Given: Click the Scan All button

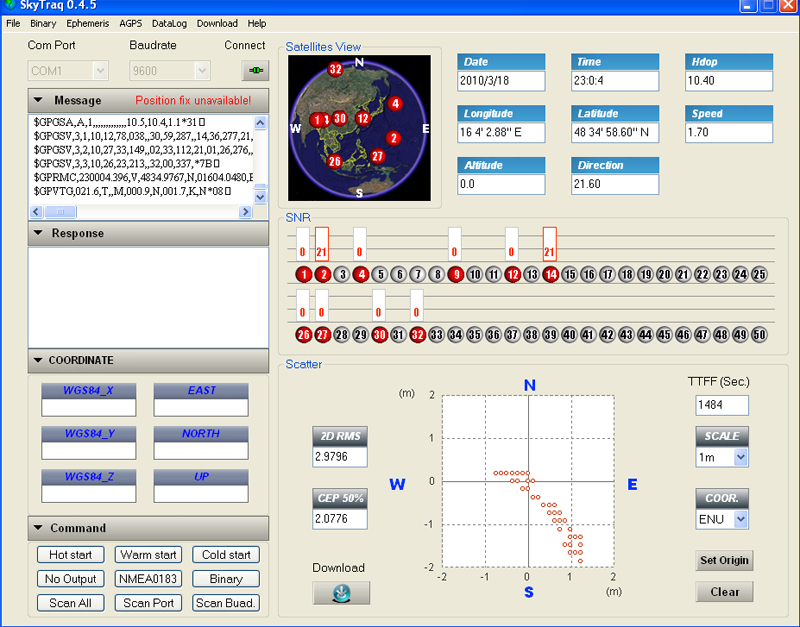Looking at the screenshot, I should pos(70,603).
